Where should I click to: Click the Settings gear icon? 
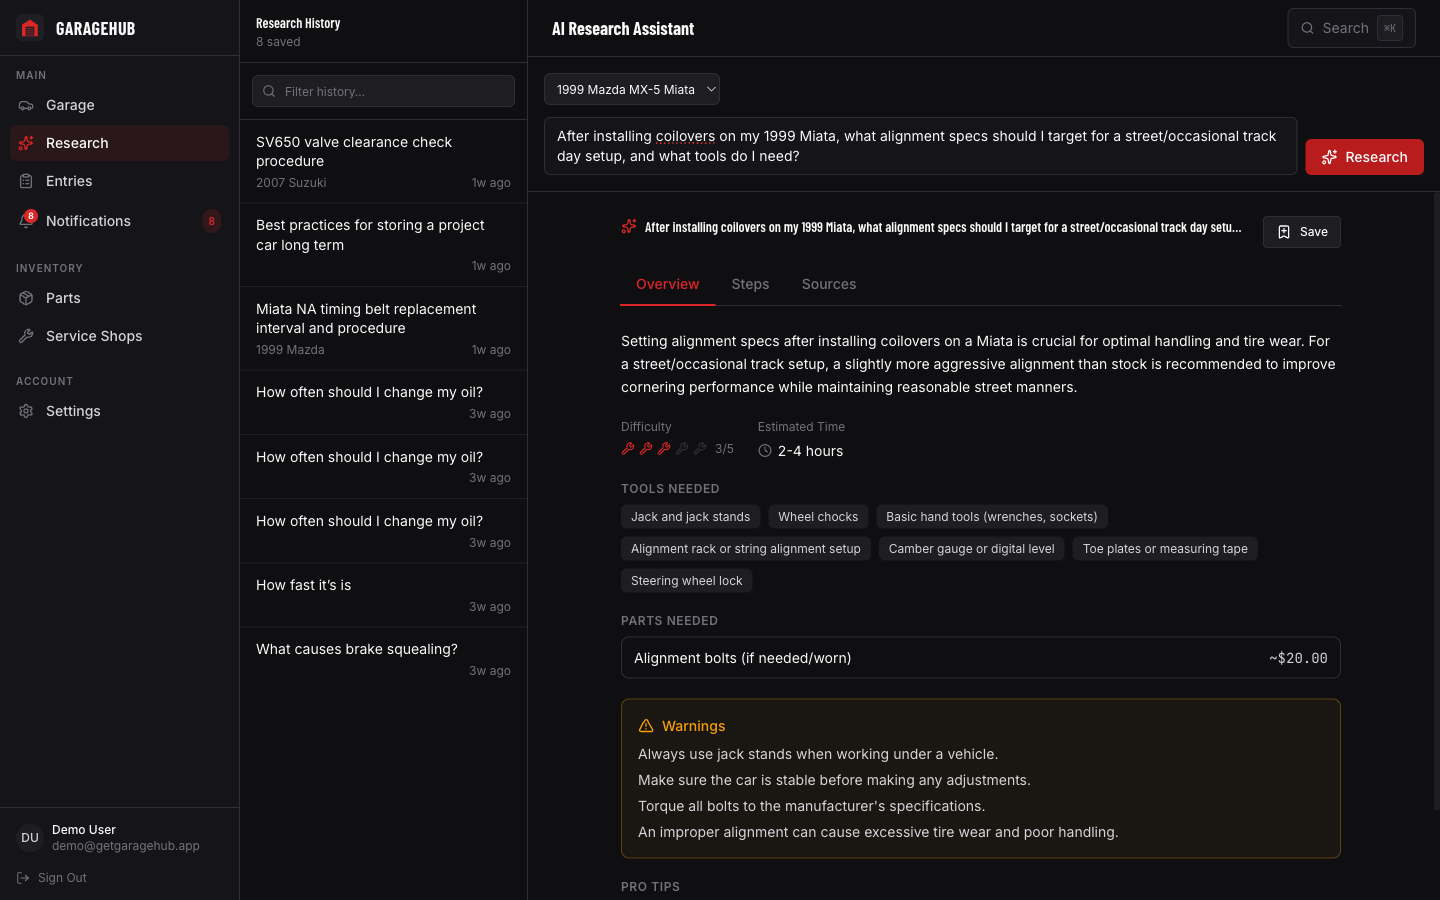(26, 411)
